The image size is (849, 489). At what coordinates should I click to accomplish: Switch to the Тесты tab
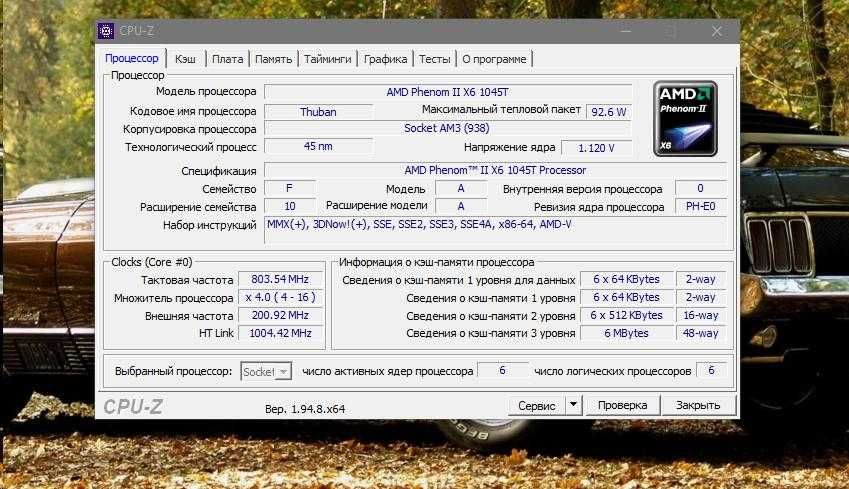pos(435,59)
